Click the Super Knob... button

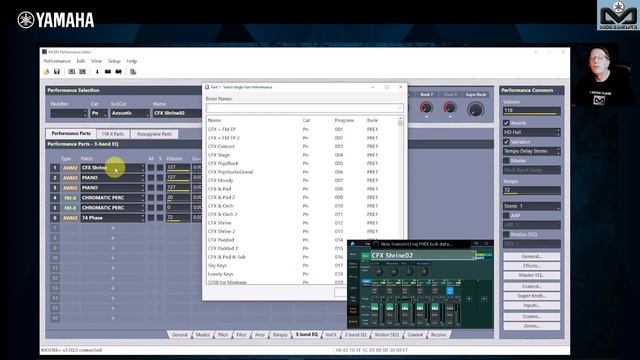click(531, 296)
